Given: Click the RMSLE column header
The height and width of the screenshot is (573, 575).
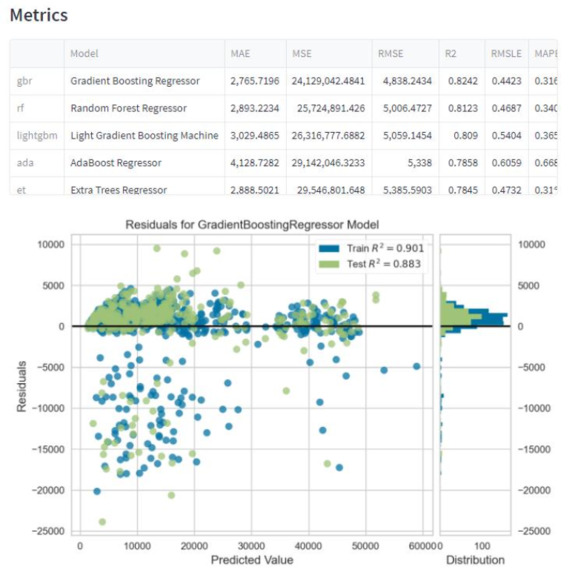Looking at the screenshot, I should [x=506, y=54].
